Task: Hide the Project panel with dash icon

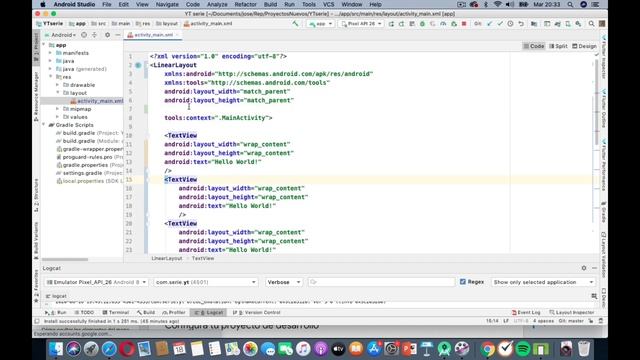Action: coord(118,35)
